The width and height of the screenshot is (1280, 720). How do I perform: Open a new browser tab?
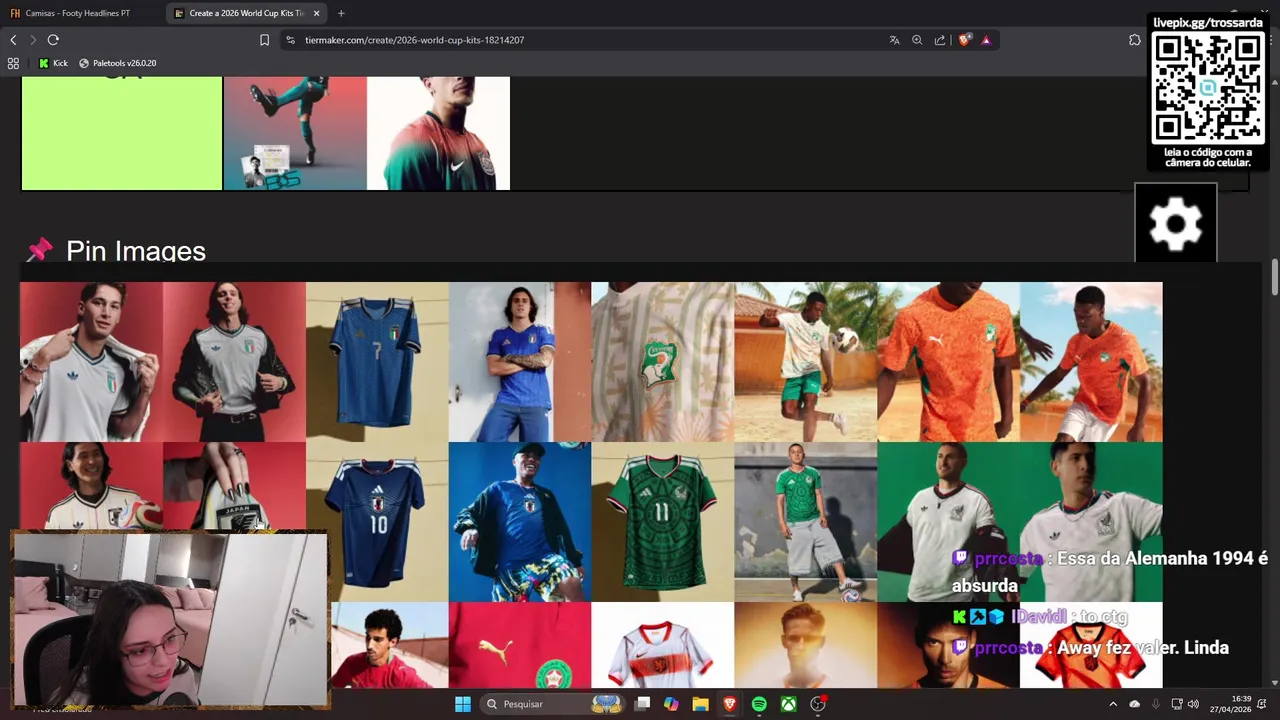[341, 13]
